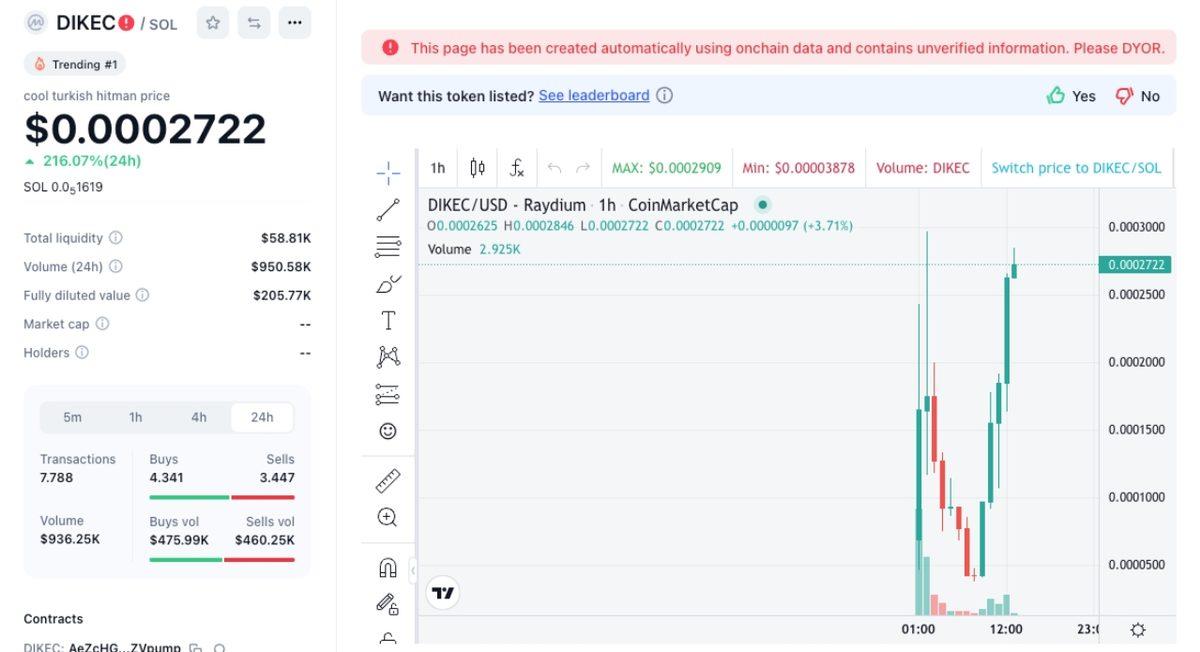Open the indicators fx menu
The height and width of the screenshot is (652, 1200).
(x=517, y=167)
